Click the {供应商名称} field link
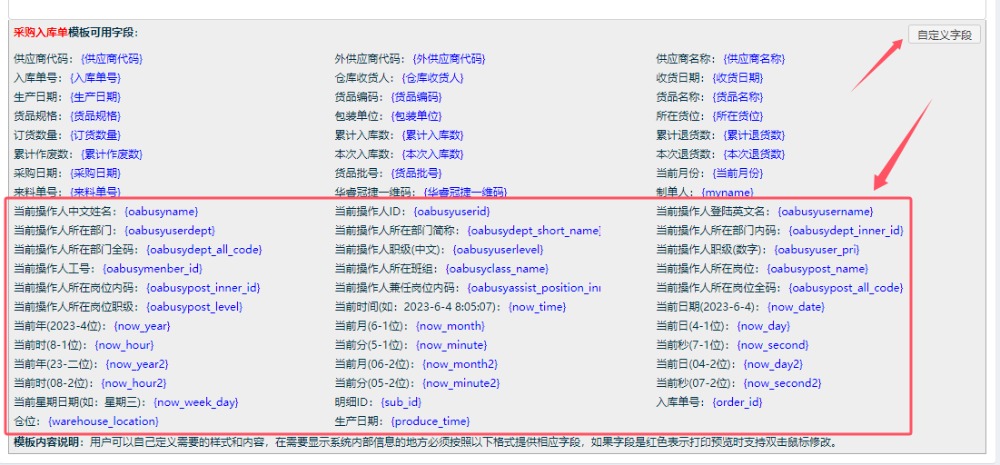 (x=754, y=59)
